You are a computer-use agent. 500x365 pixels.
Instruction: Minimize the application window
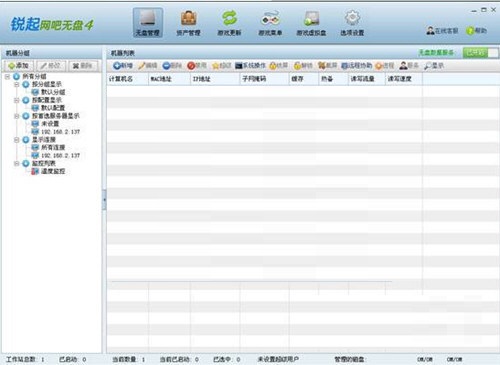click(x=474, y=10)
